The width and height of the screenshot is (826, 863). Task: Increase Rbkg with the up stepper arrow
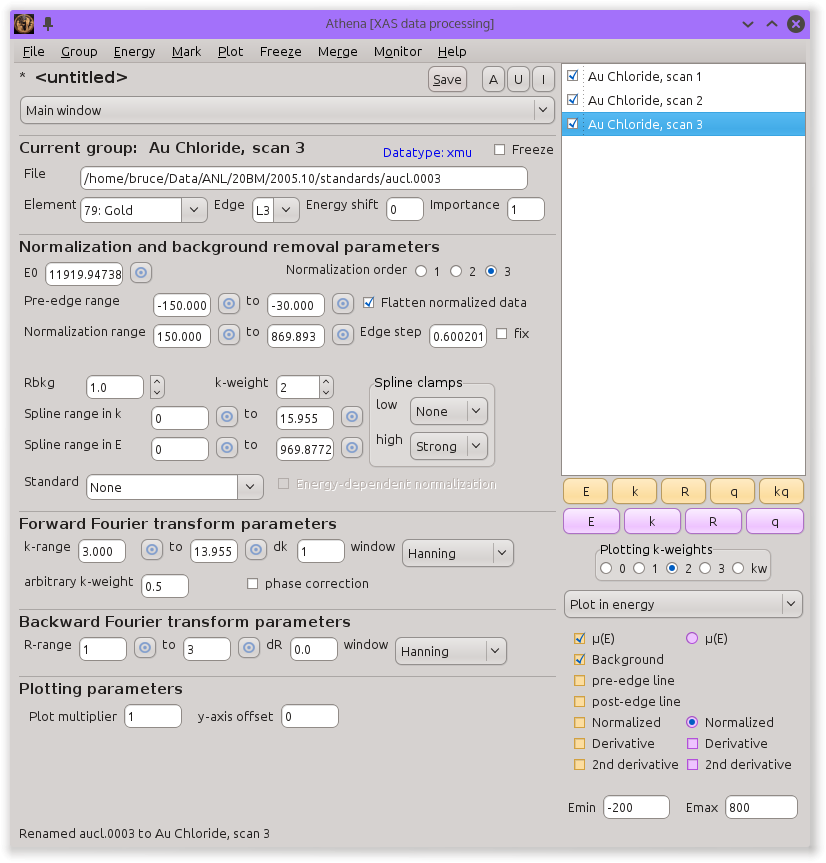(x=157, y=381)
